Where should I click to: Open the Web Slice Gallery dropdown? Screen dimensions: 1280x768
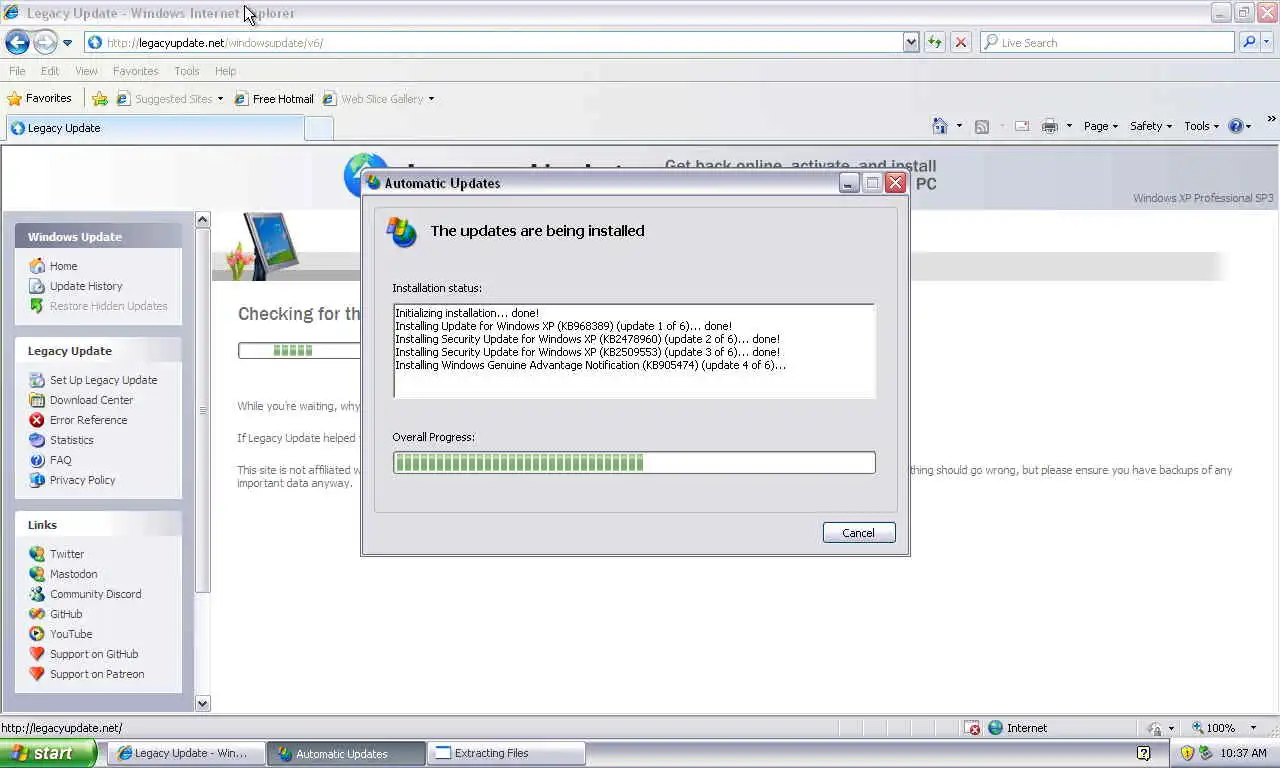coord(379,98)
